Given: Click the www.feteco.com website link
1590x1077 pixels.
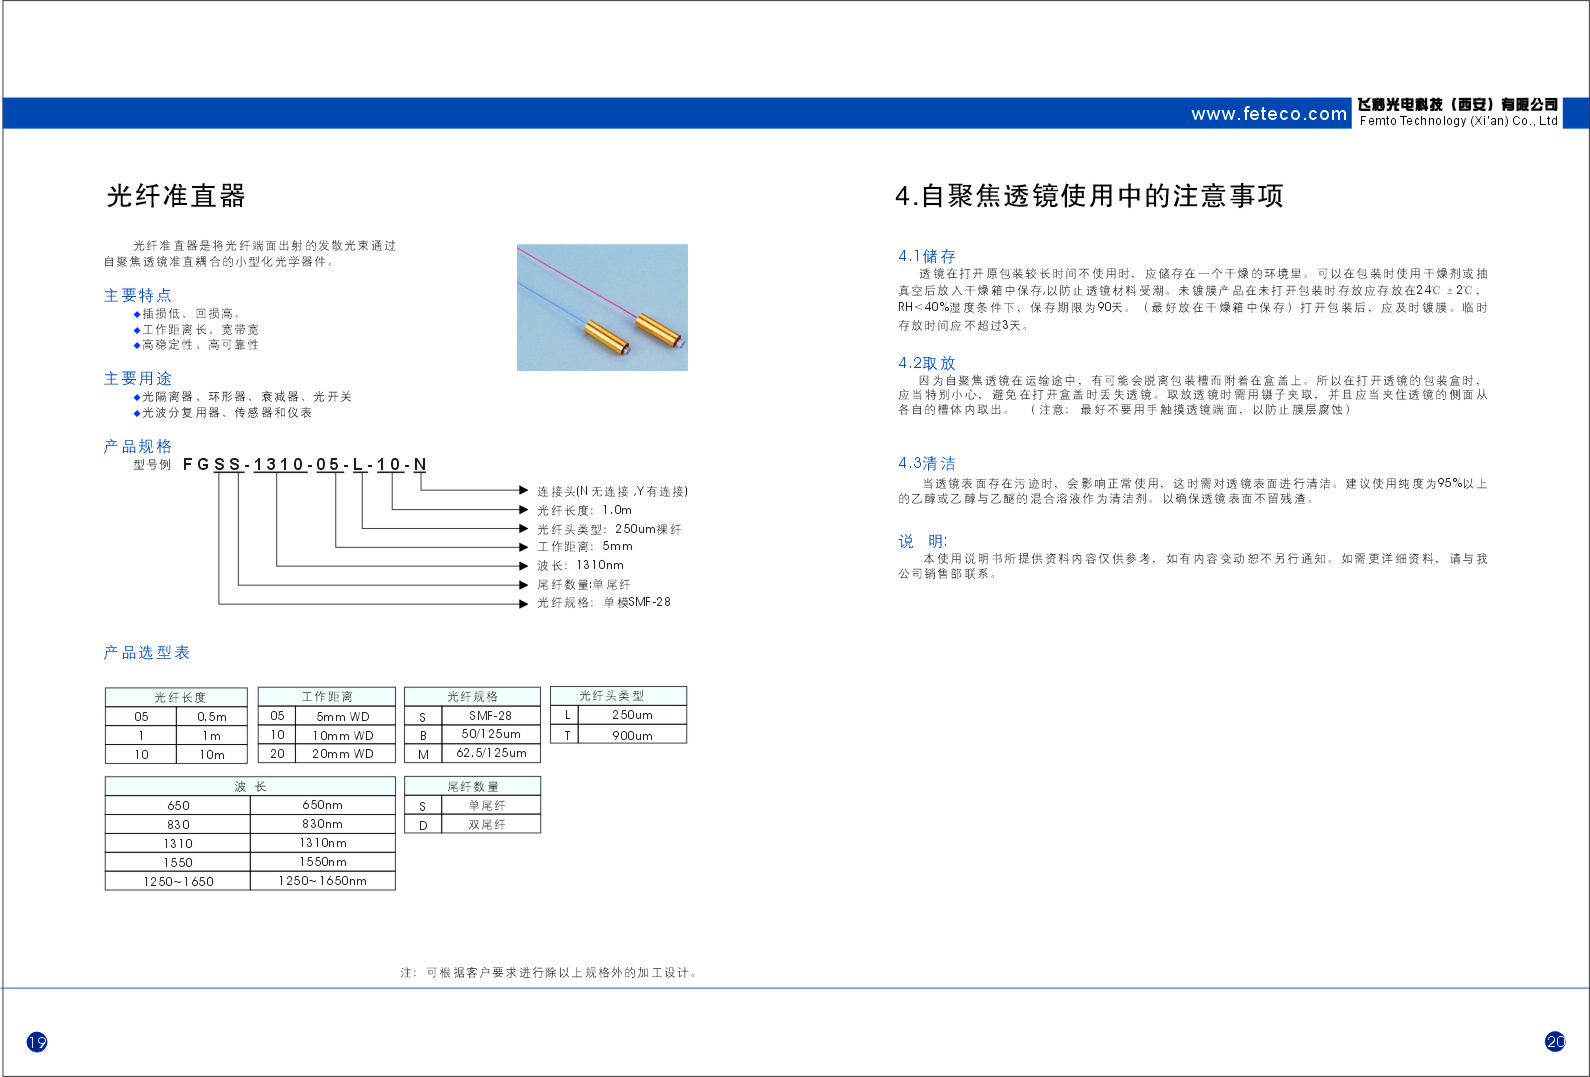Looking at the screenshot, I should (1268, 114).
